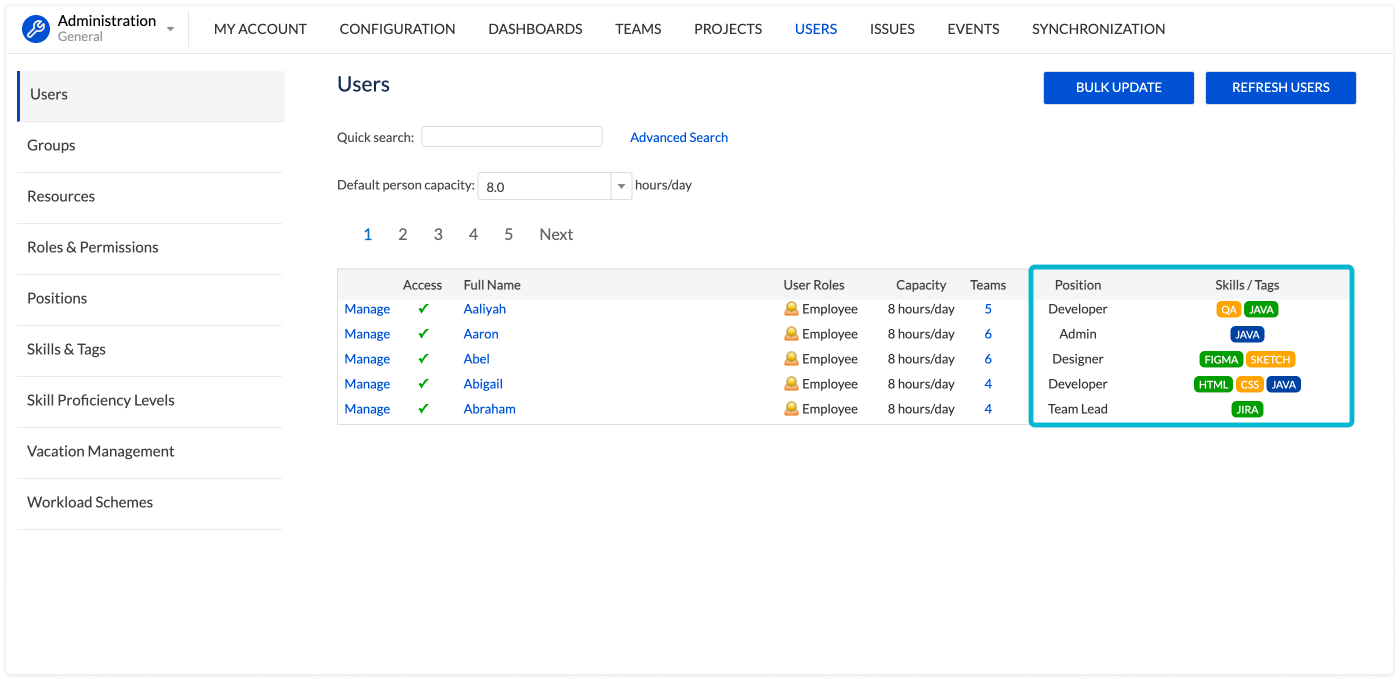Open the default person capacity dropdown
The height and width of the screenshot is (681, 1399).
point(621,186)
